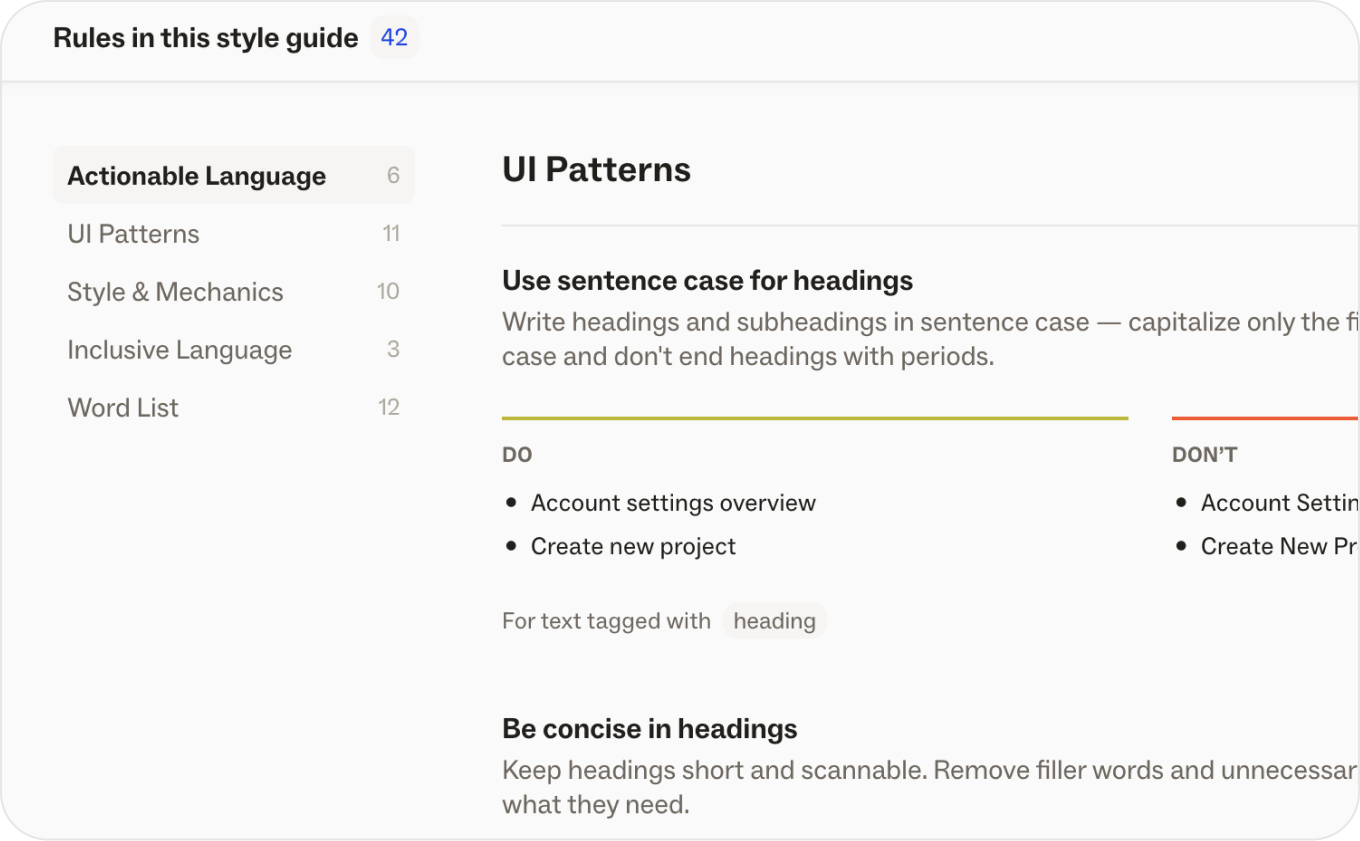Select the Inclusive Language category

(233, 350)
